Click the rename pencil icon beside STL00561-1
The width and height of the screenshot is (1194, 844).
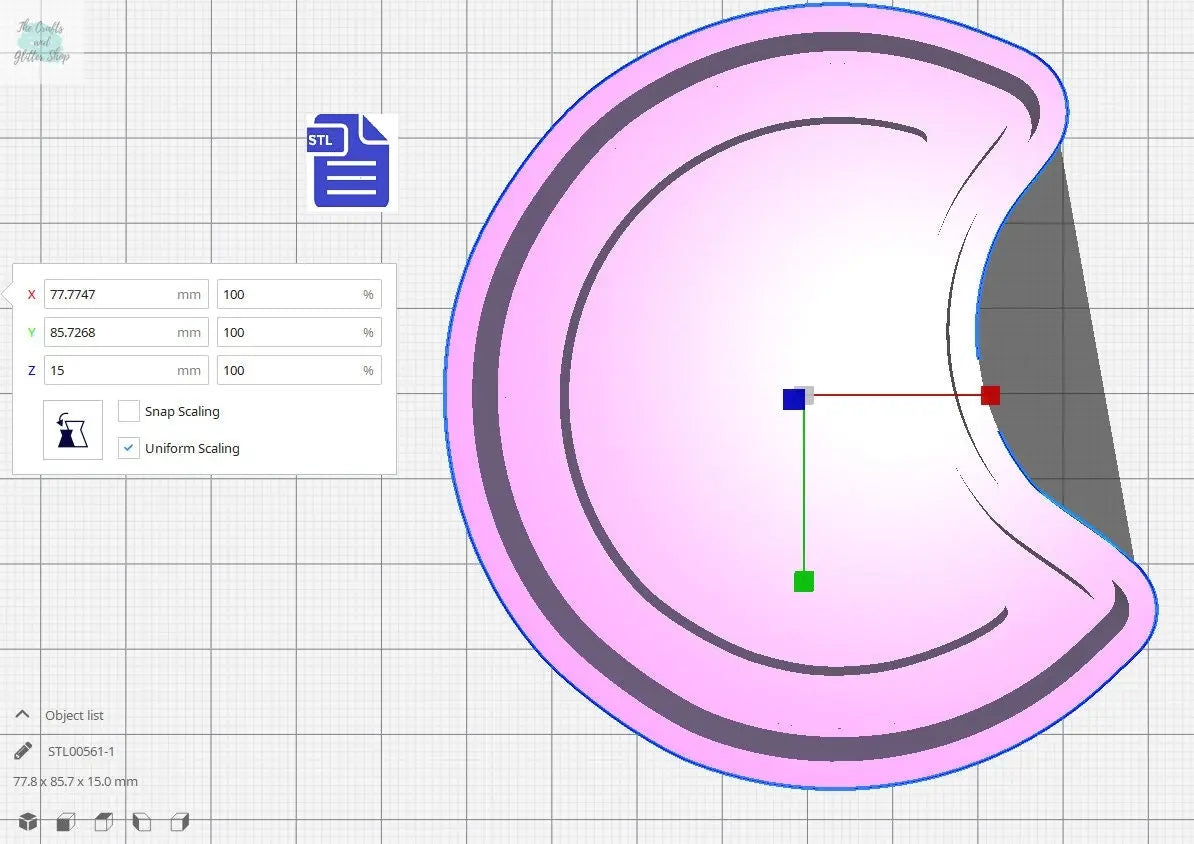point(22,750)
